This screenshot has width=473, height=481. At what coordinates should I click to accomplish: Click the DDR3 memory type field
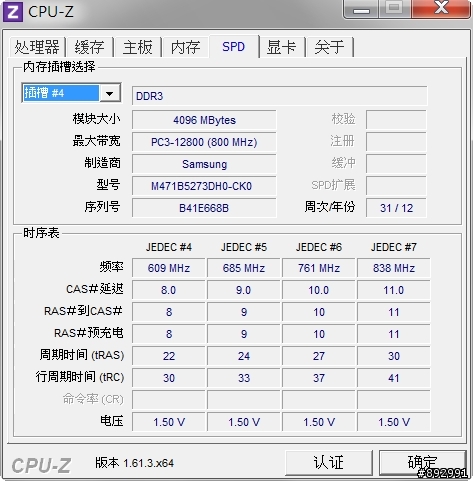tap(279, 96)
